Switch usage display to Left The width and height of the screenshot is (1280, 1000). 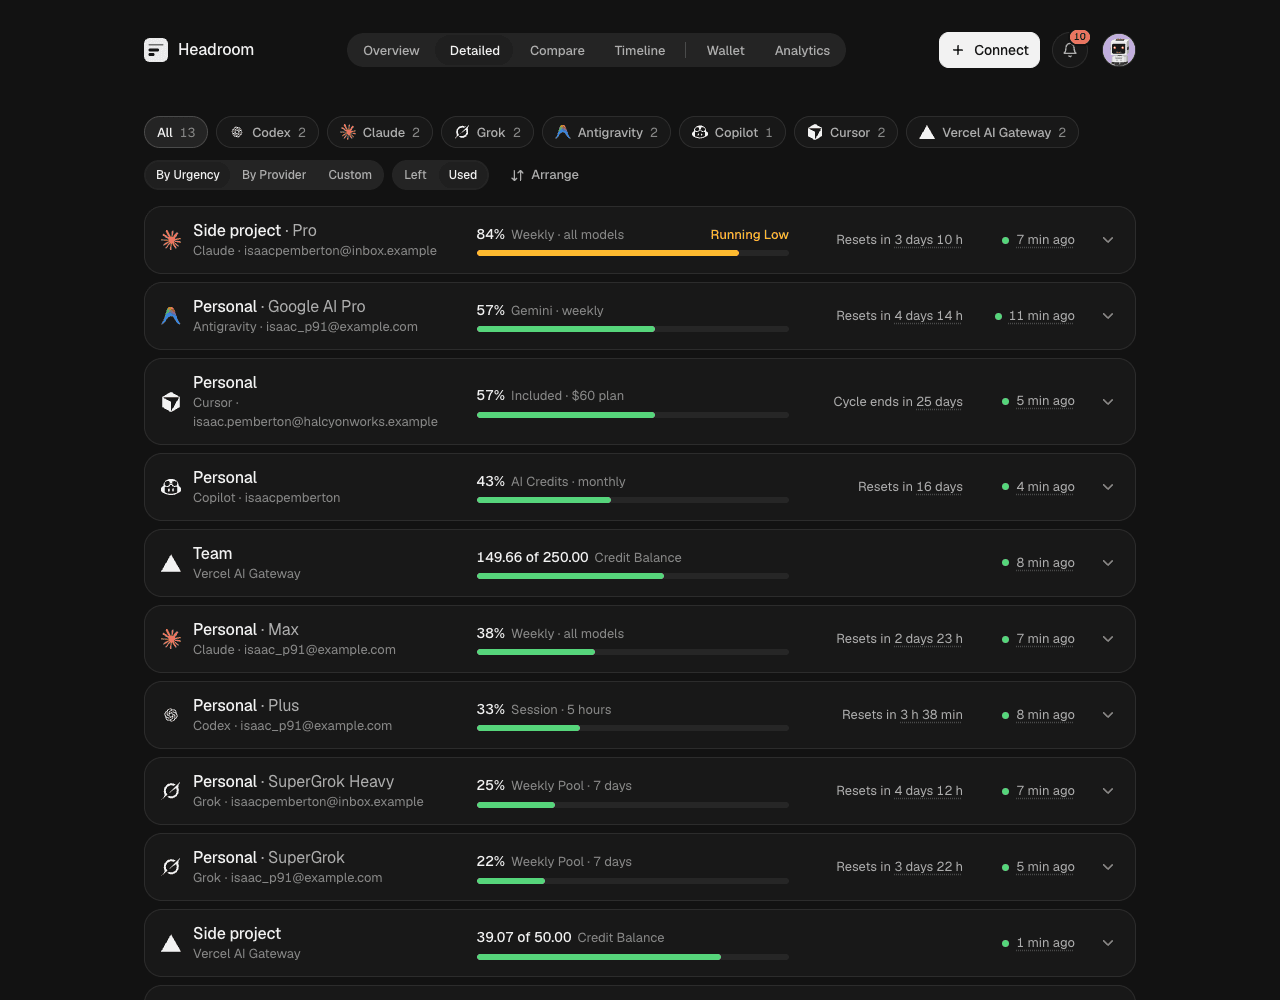tap(415, 175)
